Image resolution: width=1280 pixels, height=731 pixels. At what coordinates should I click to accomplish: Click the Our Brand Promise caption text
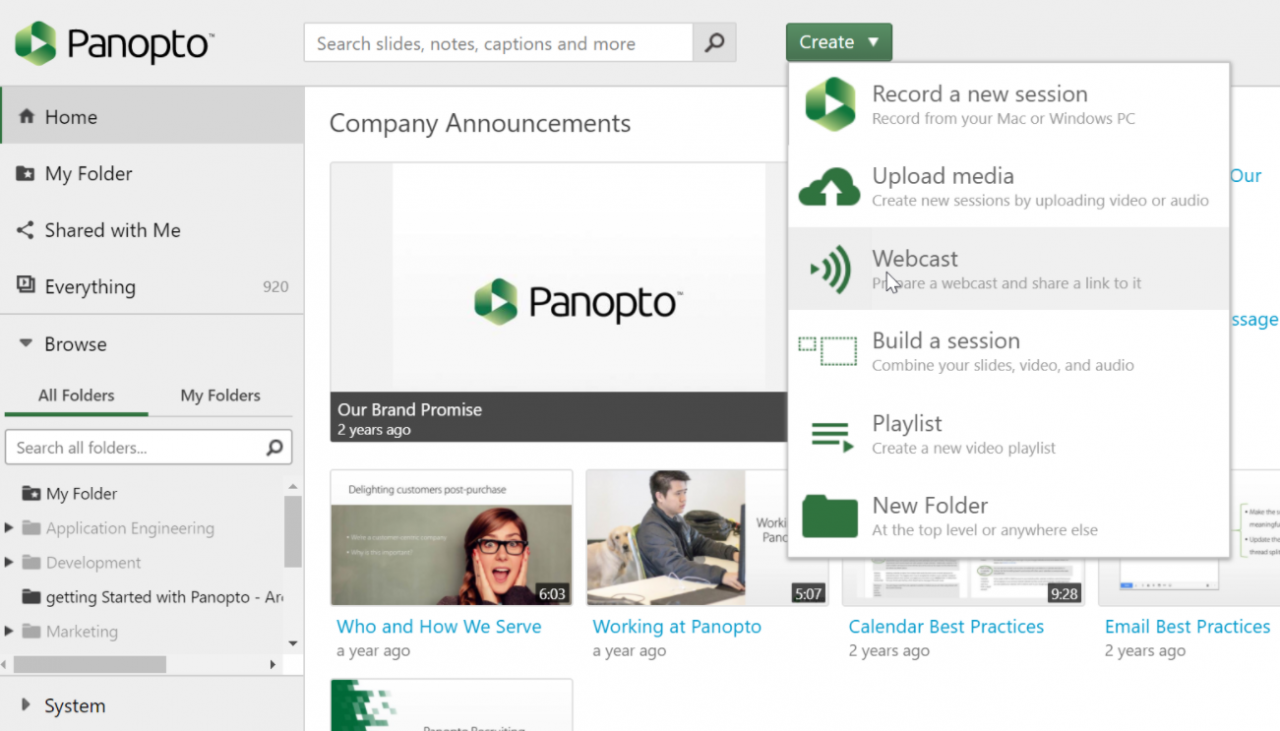click(x=410, y=409)
